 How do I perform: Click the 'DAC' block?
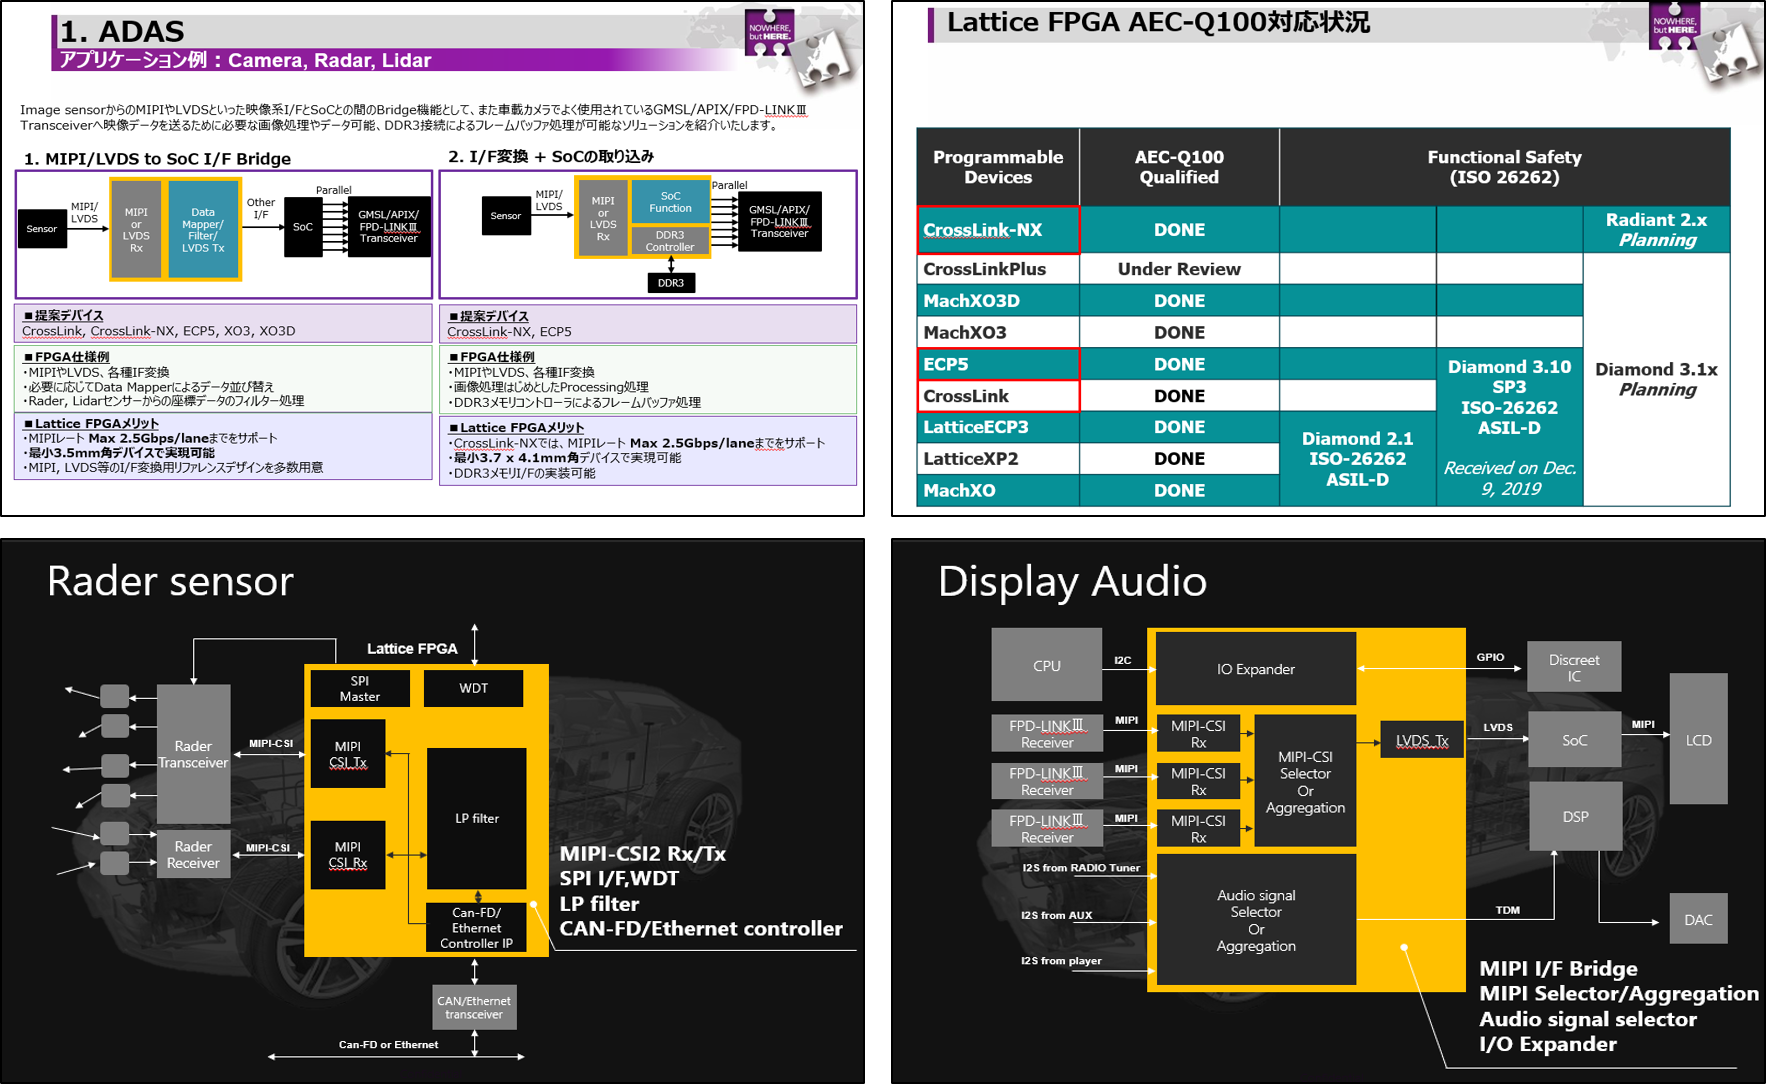pyautogui.click(x=1698, y=920)
